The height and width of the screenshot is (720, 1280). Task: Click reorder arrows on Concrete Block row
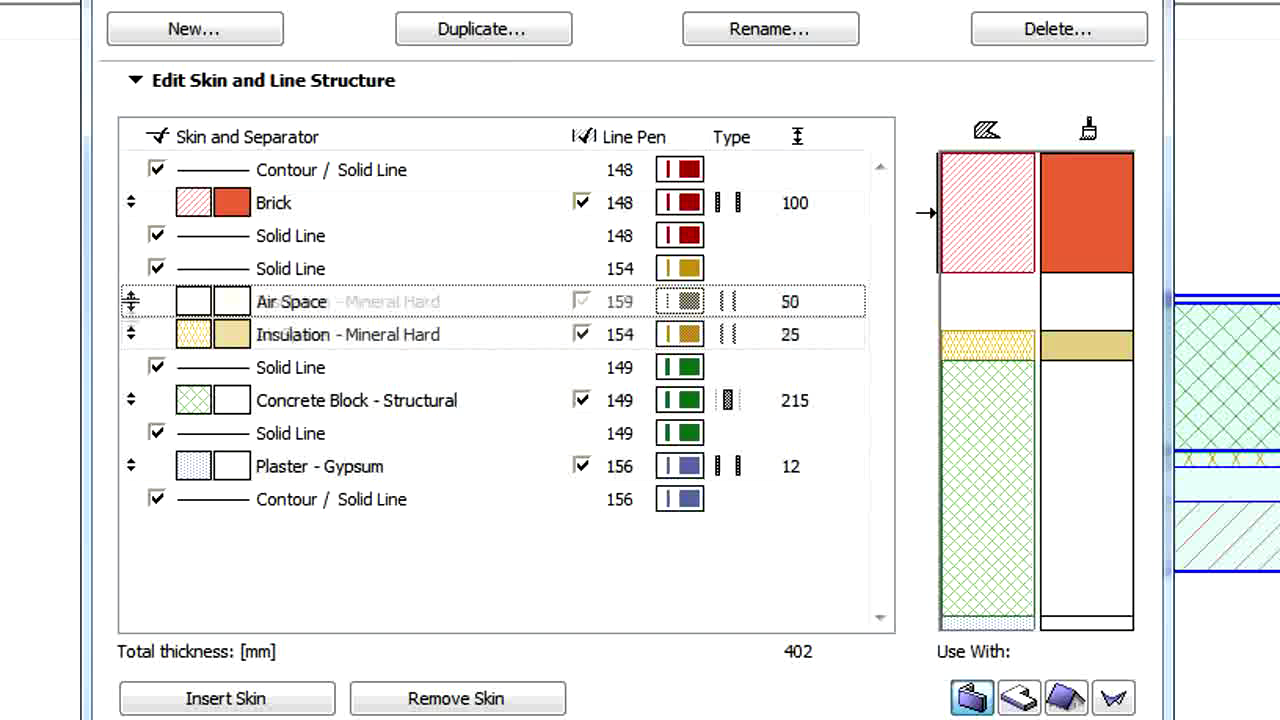(131, 401)
